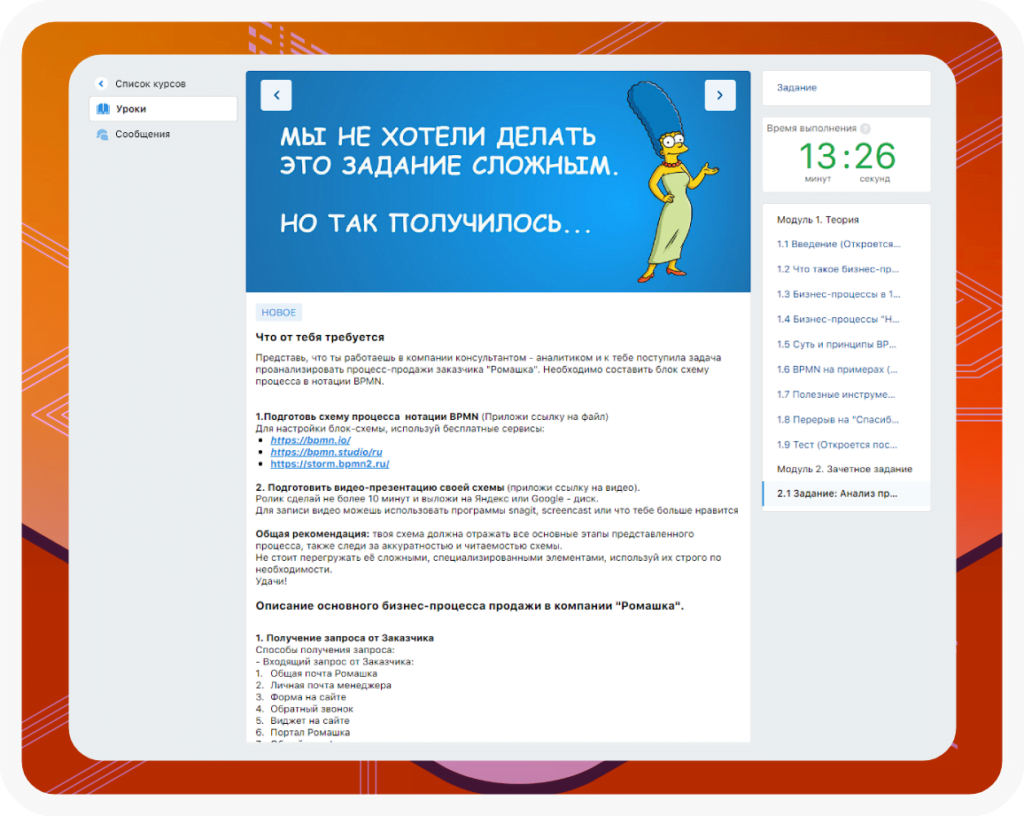The image size is (1024, 816).
Task: Click the Модуль 2. Зачетное задание heading
Action: 844,469
